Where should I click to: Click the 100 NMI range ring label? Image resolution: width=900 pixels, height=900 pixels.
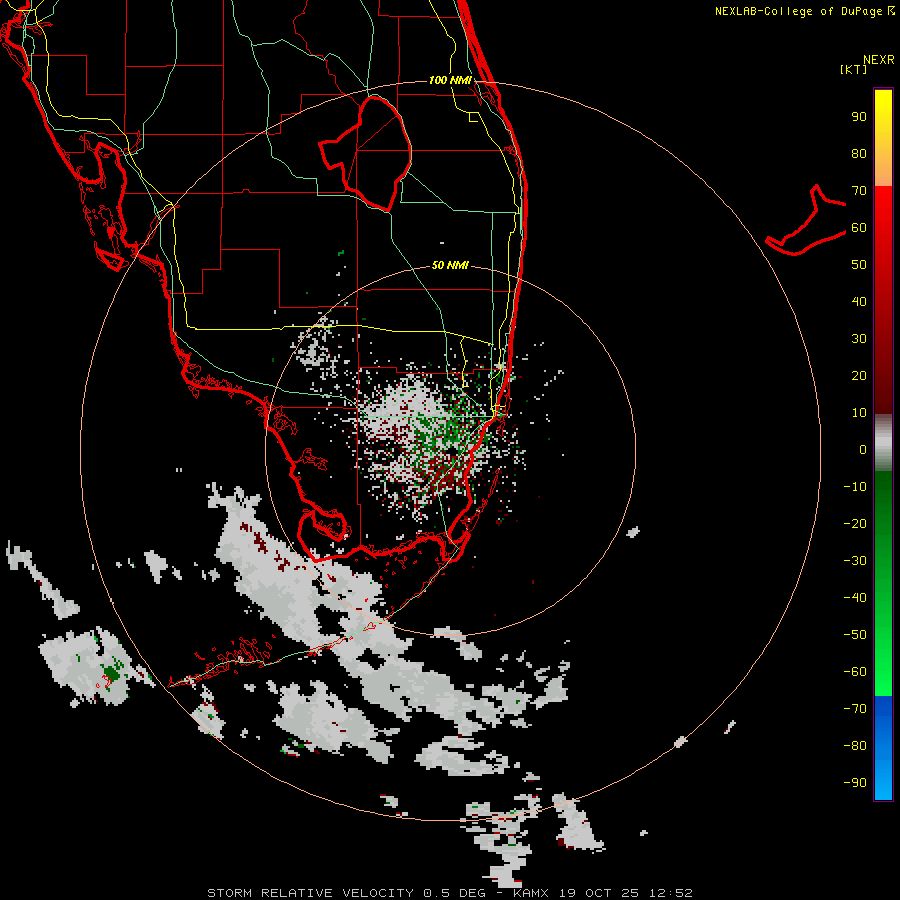point(450,80)
